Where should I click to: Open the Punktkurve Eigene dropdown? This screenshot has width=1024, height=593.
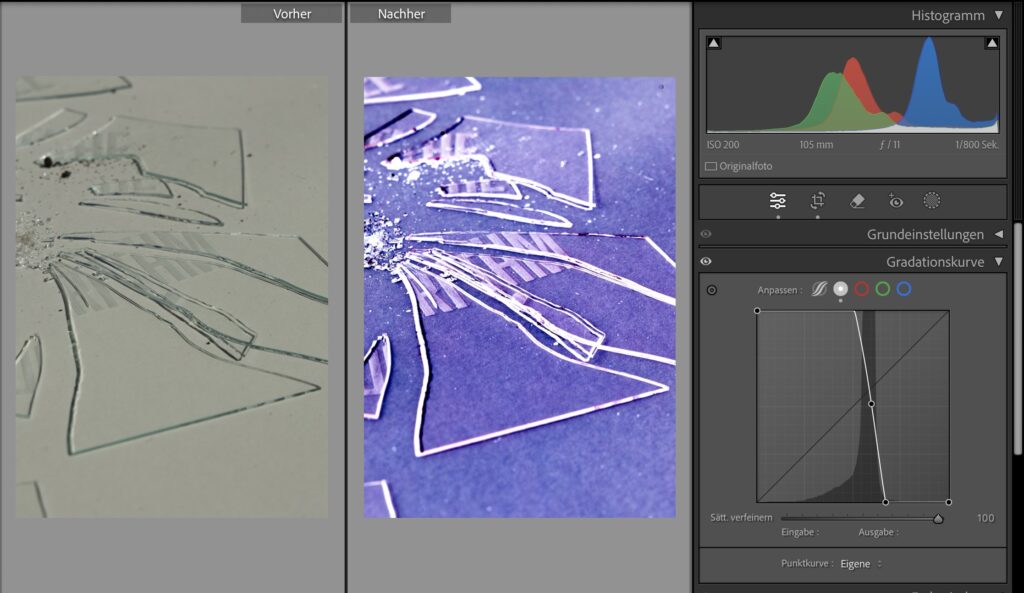tap(861, 564)
